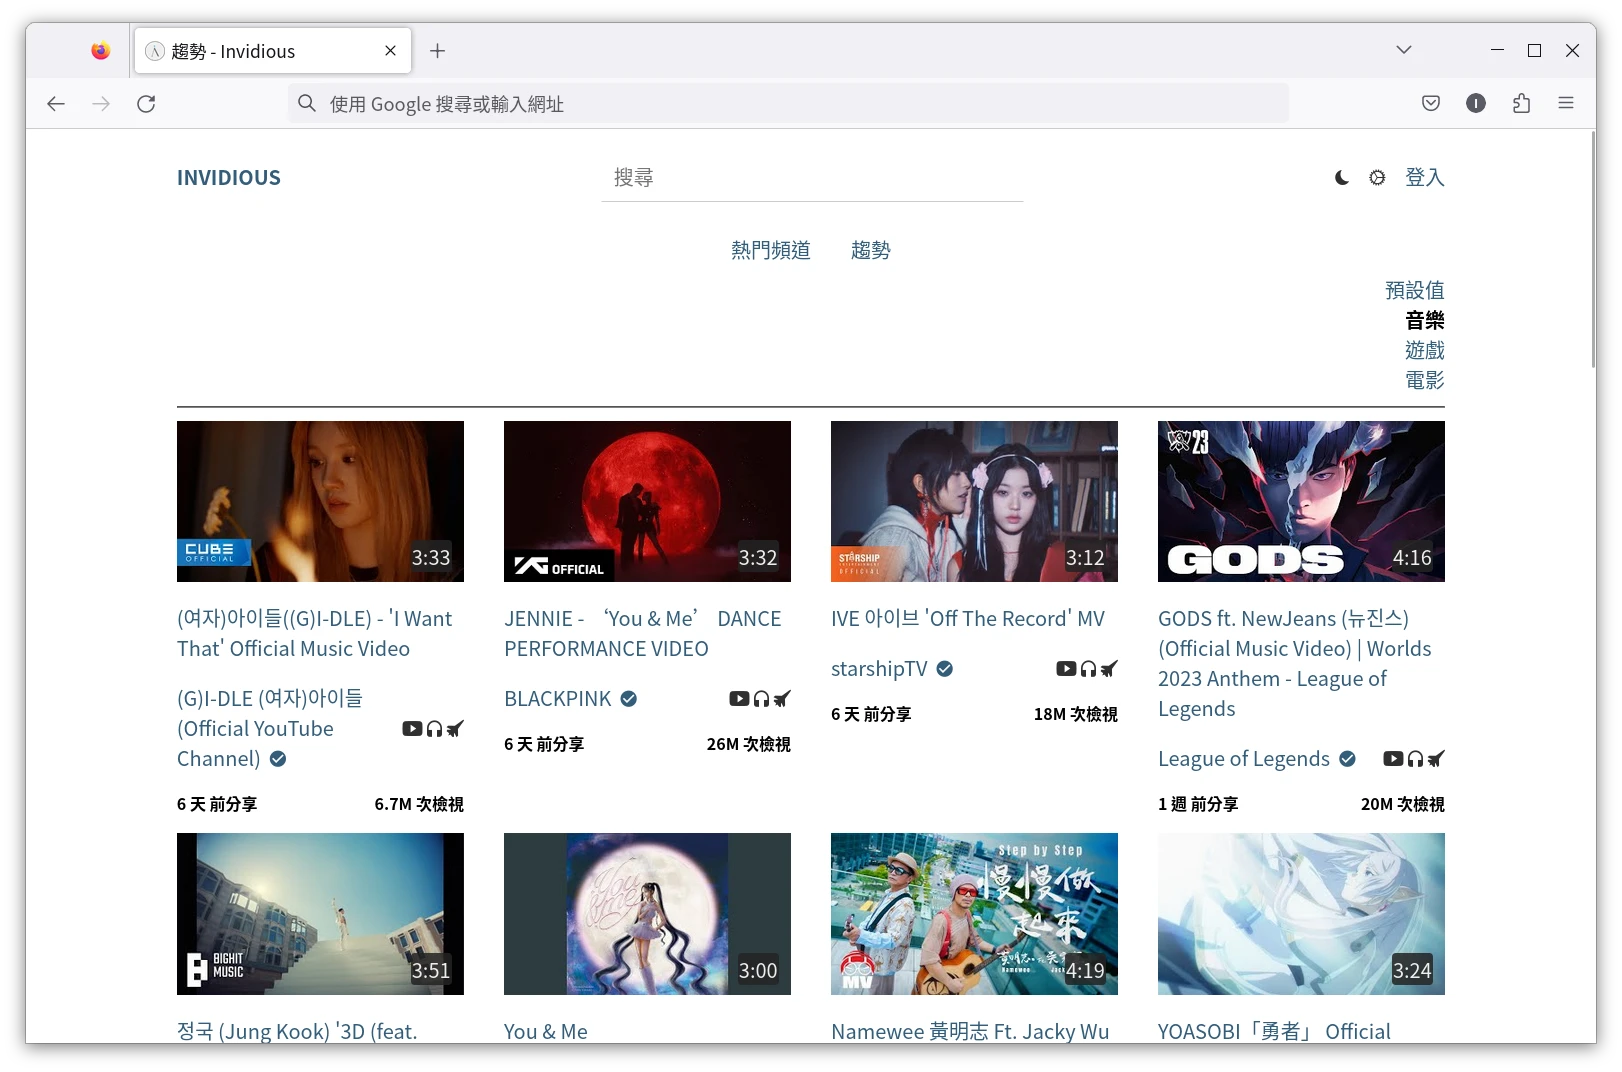The image size is (1622, 1072).
Task: Click YouTube icon for League of Legends video
Action: (1392, 759)
